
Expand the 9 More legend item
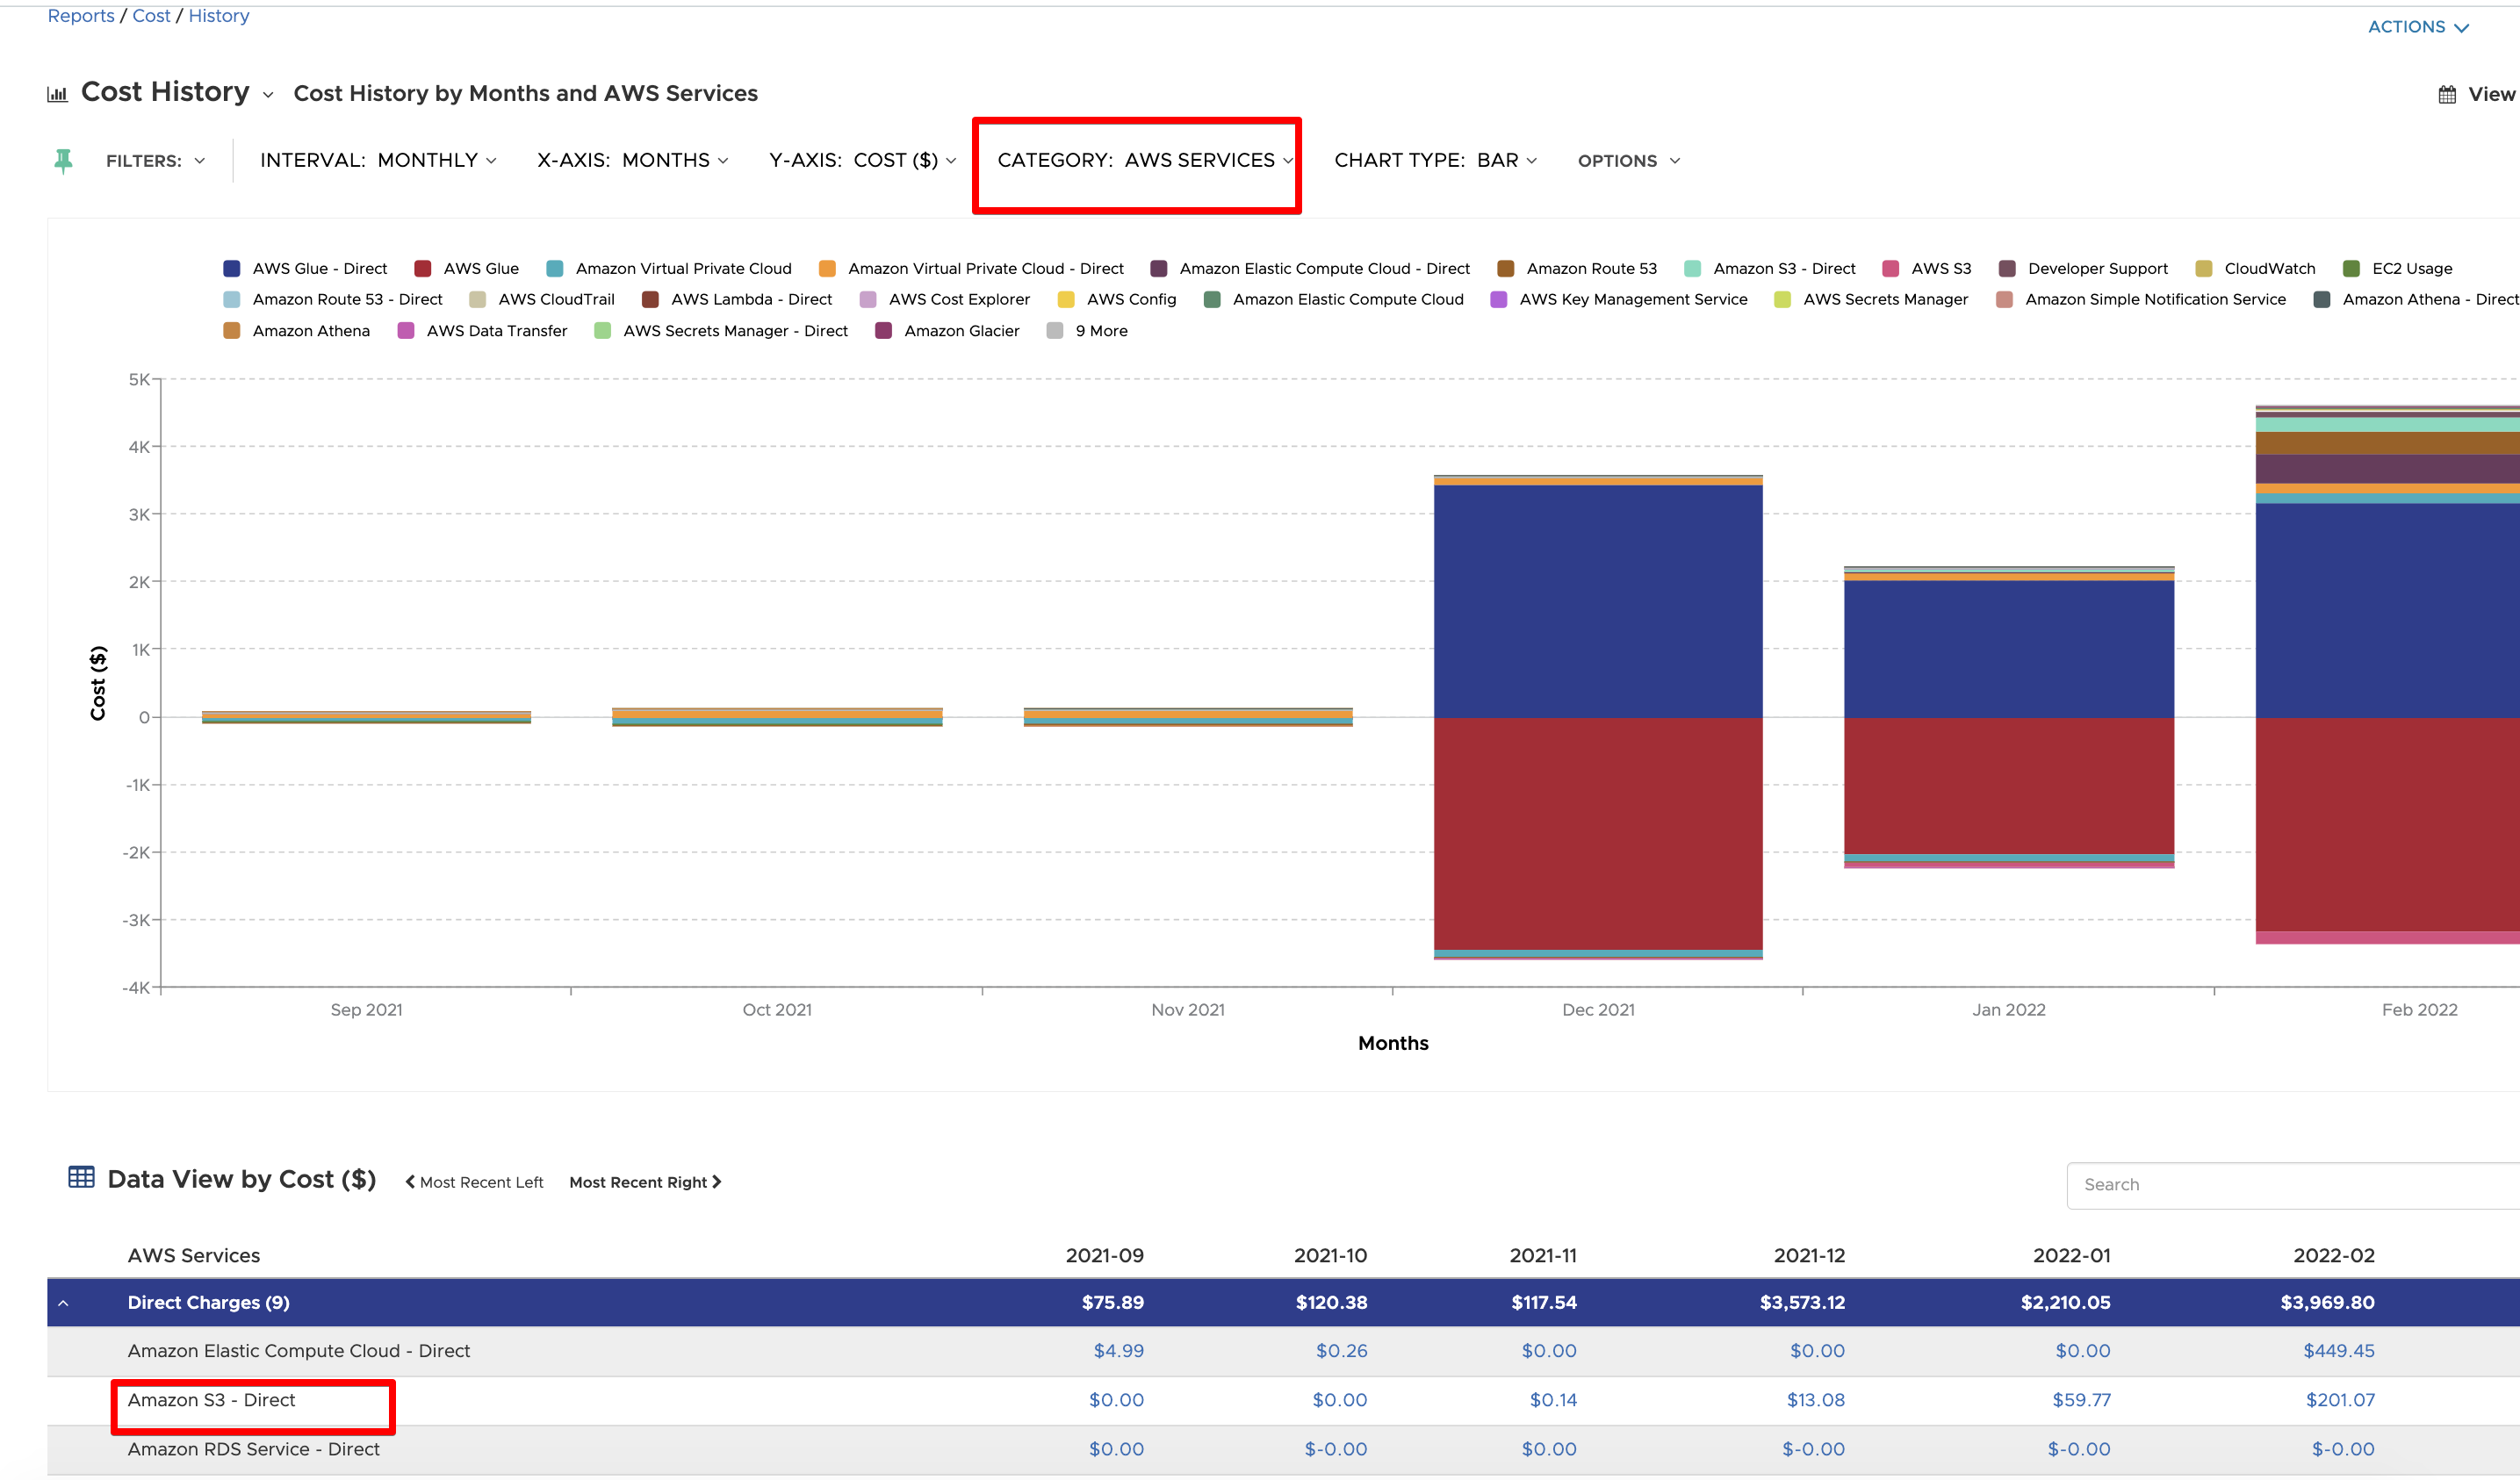[x=1100, y=331]
